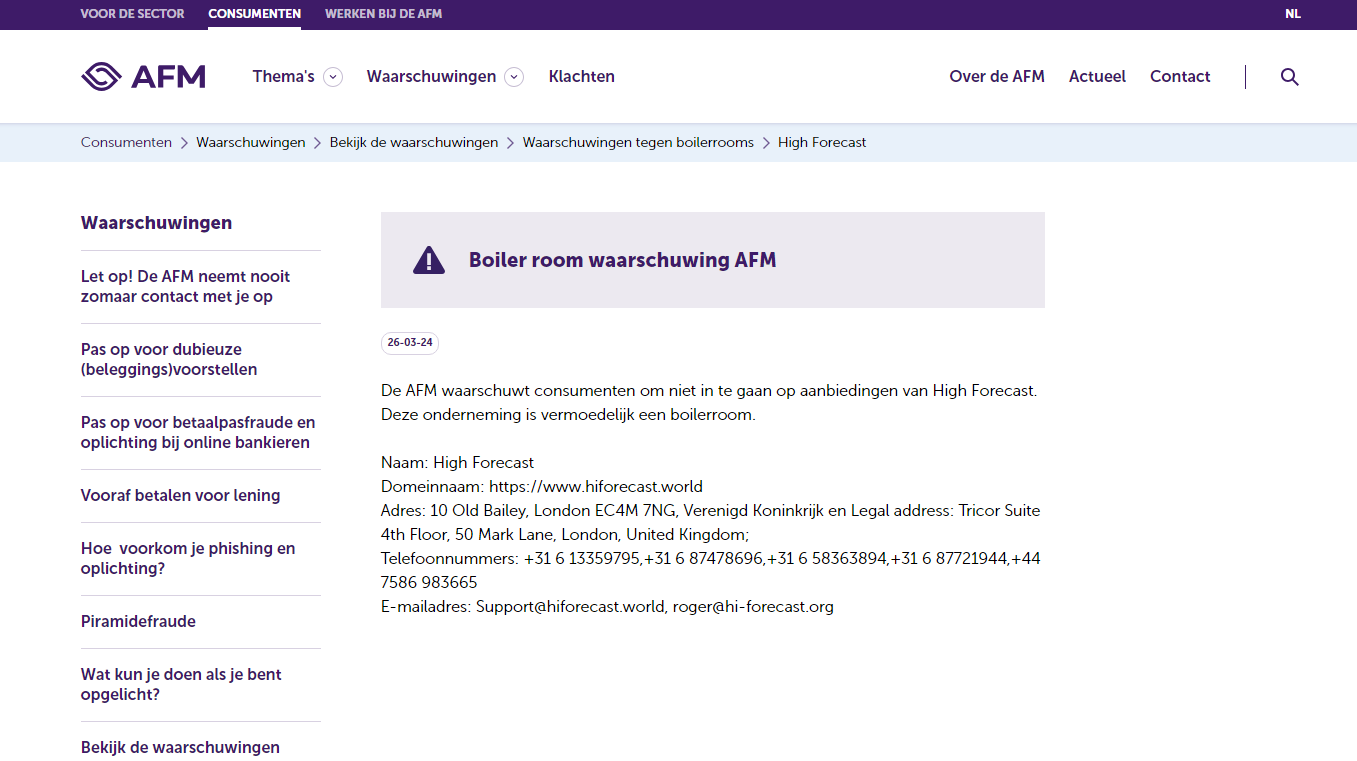Change language via NL selector
This screenshot has height=761, width=1357.
click(1293, 14)
